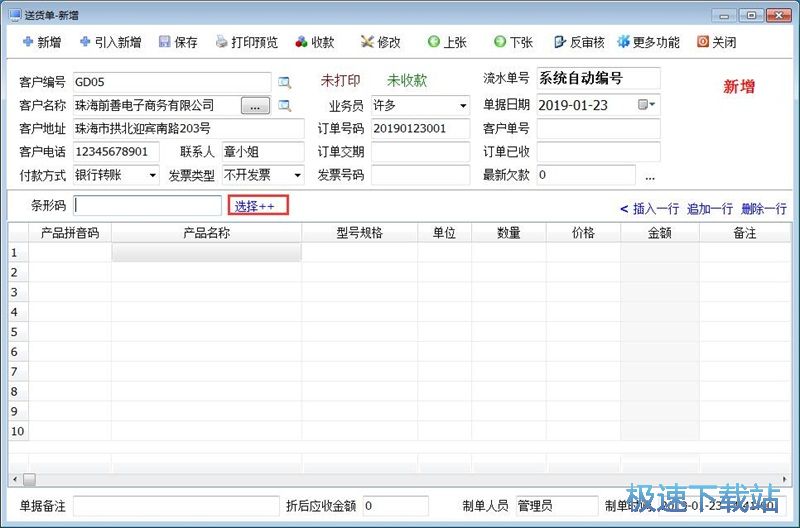Open the 更多功能 menu
This screenshot has width=800, height=528.
click(x=648, y=42)
